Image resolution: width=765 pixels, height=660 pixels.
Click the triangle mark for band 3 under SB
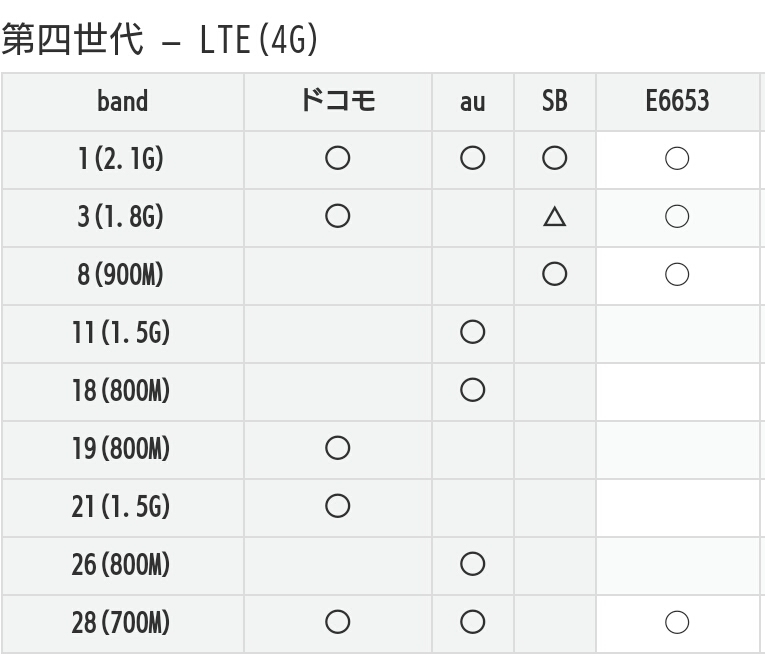[554, 217]
